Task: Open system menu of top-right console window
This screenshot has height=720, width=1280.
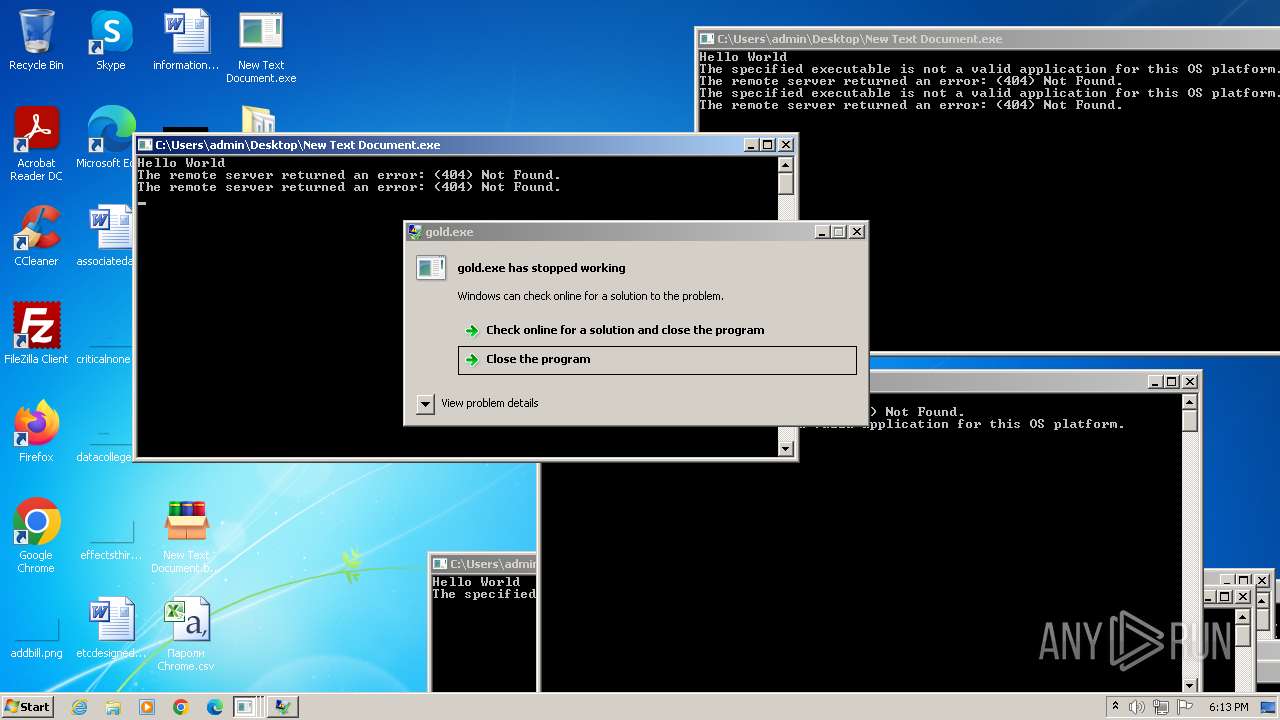Action: click(707, 39)
